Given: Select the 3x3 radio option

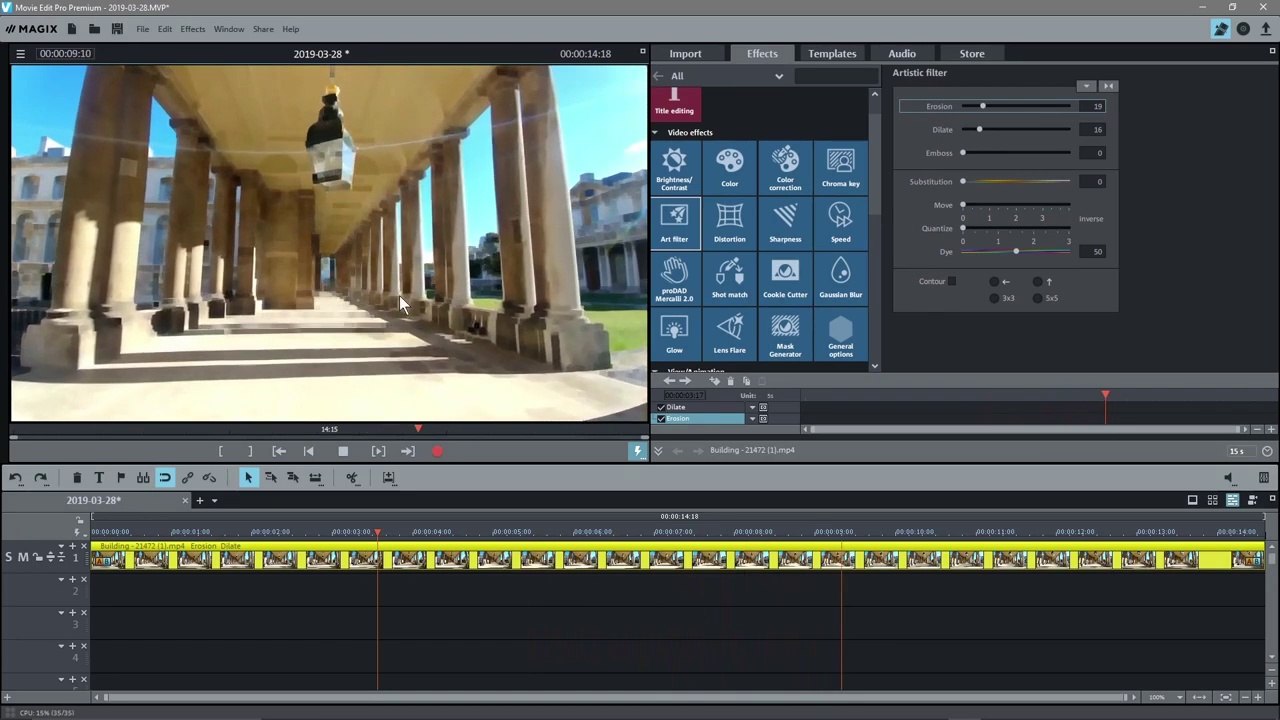Looking at the screenshot, I should [994, 298].
